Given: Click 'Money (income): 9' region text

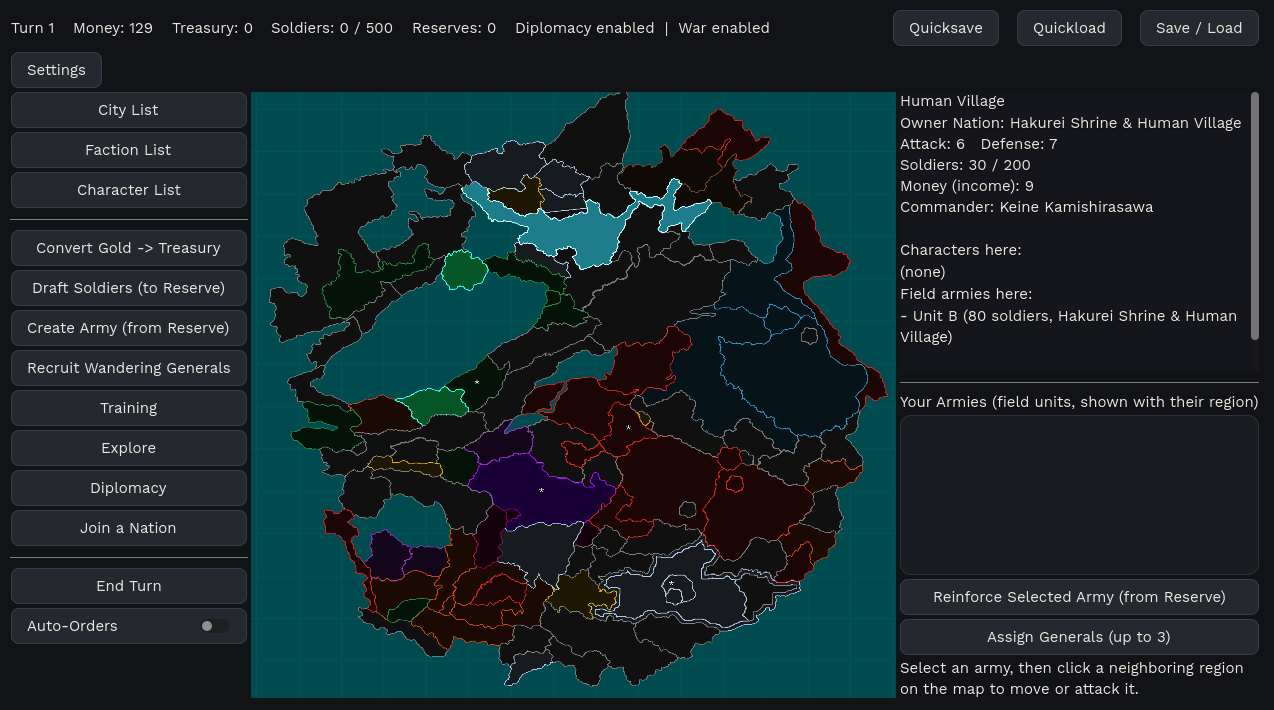Looking at the screenshot, I should pos(967,186).
